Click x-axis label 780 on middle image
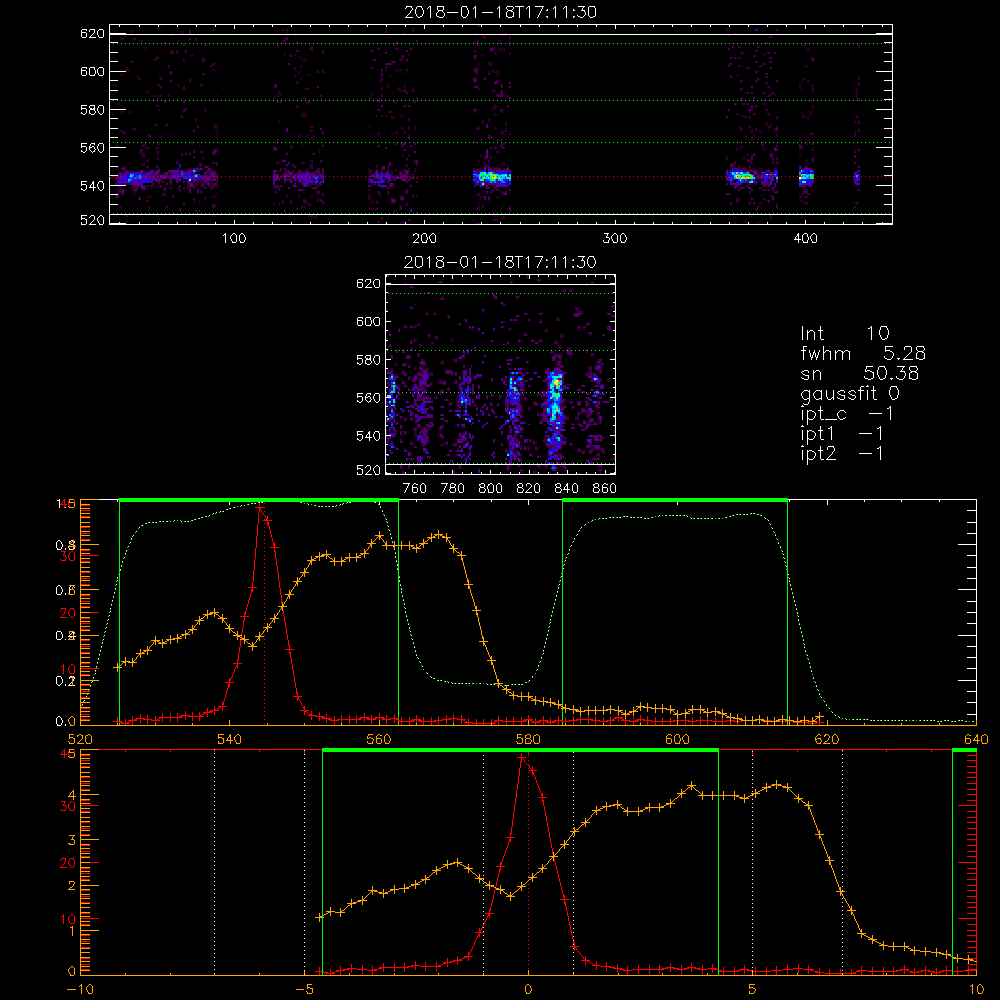1000x1000 pixels. point(453,489)
